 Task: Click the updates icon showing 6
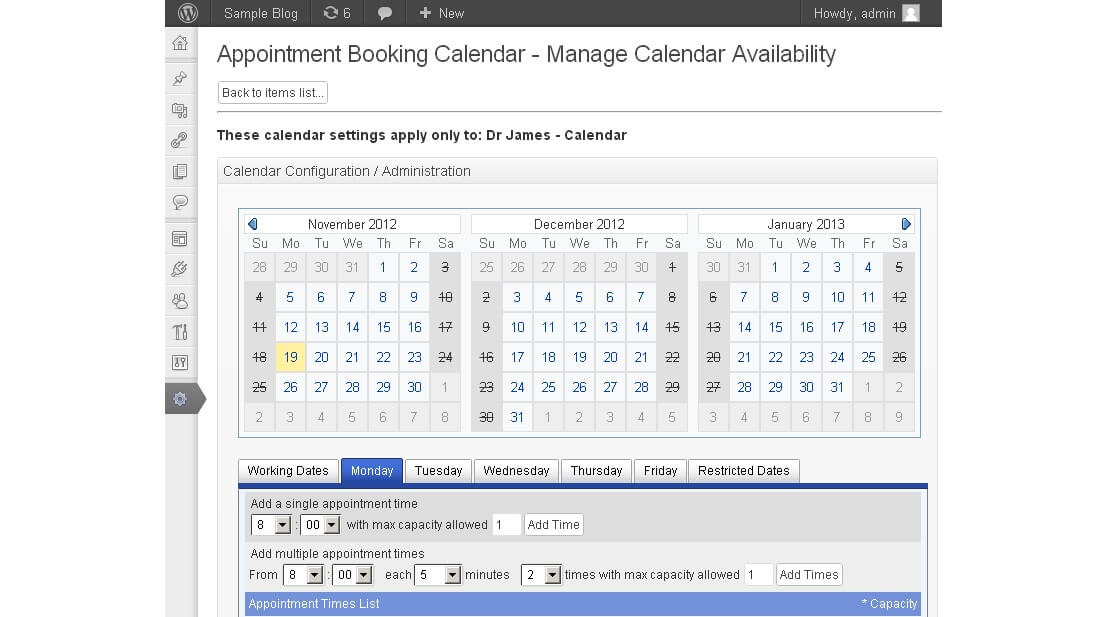[337, 13]
